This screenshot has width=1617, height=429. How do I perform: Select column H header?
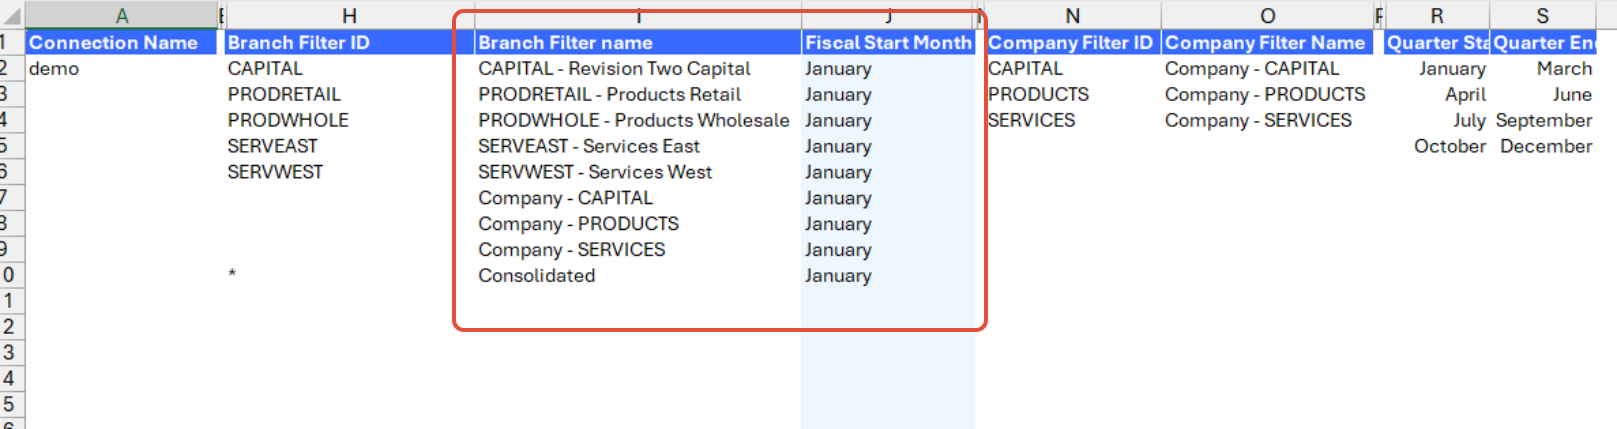pyautogui.click(x=349, y=16)
